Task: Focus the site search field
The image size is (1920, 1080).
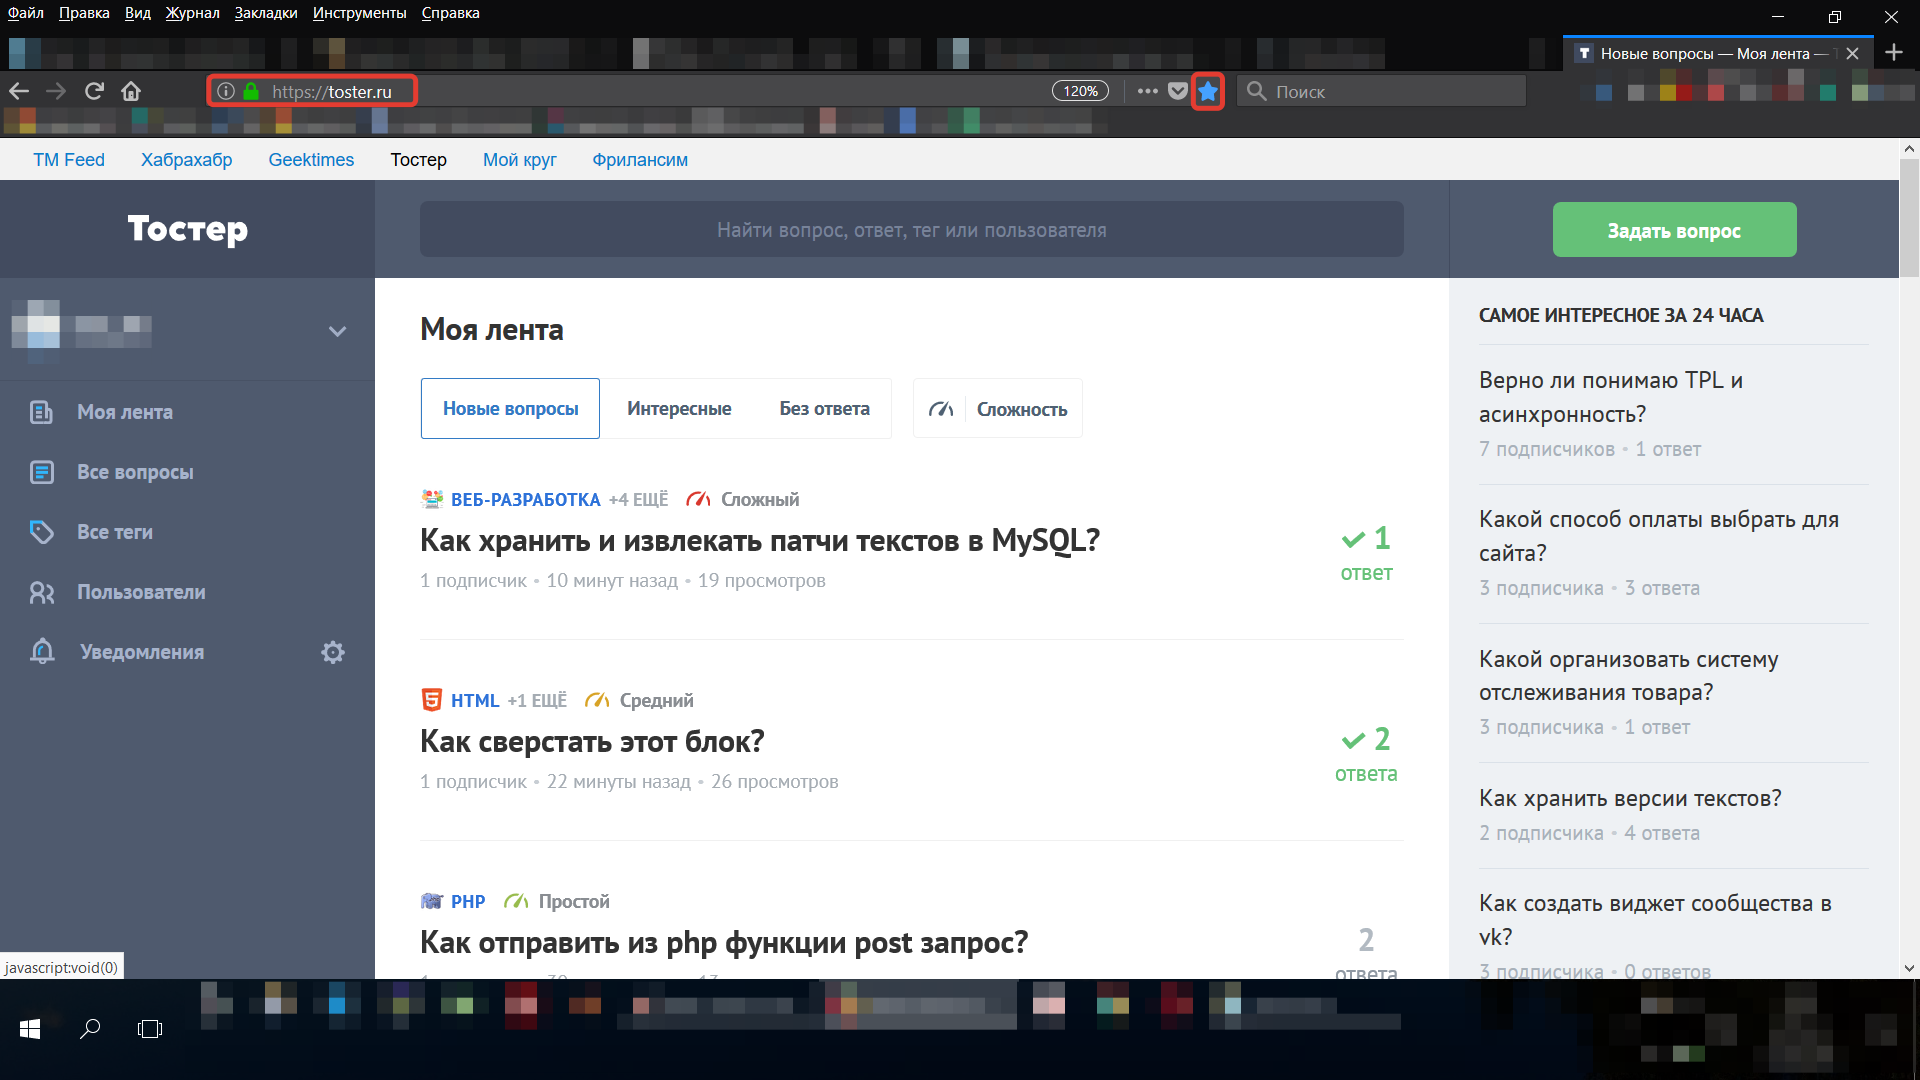Action: [x=911, y=230]
